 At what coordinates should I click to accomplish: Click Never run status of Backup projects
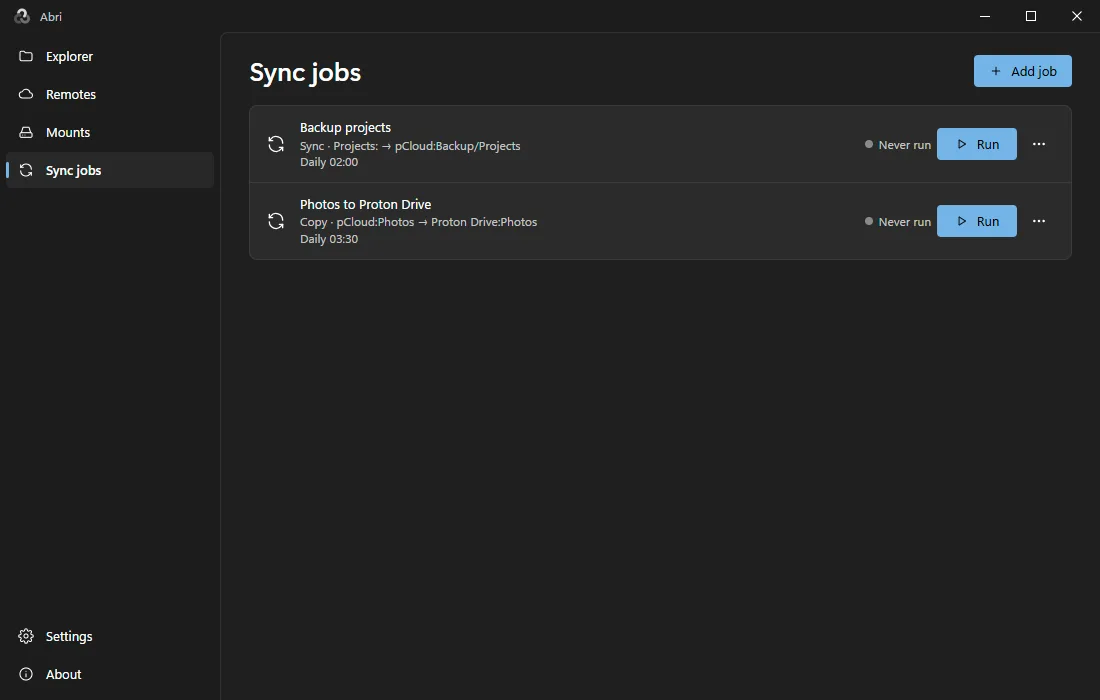pyautogui.click(x=897, y=144)
